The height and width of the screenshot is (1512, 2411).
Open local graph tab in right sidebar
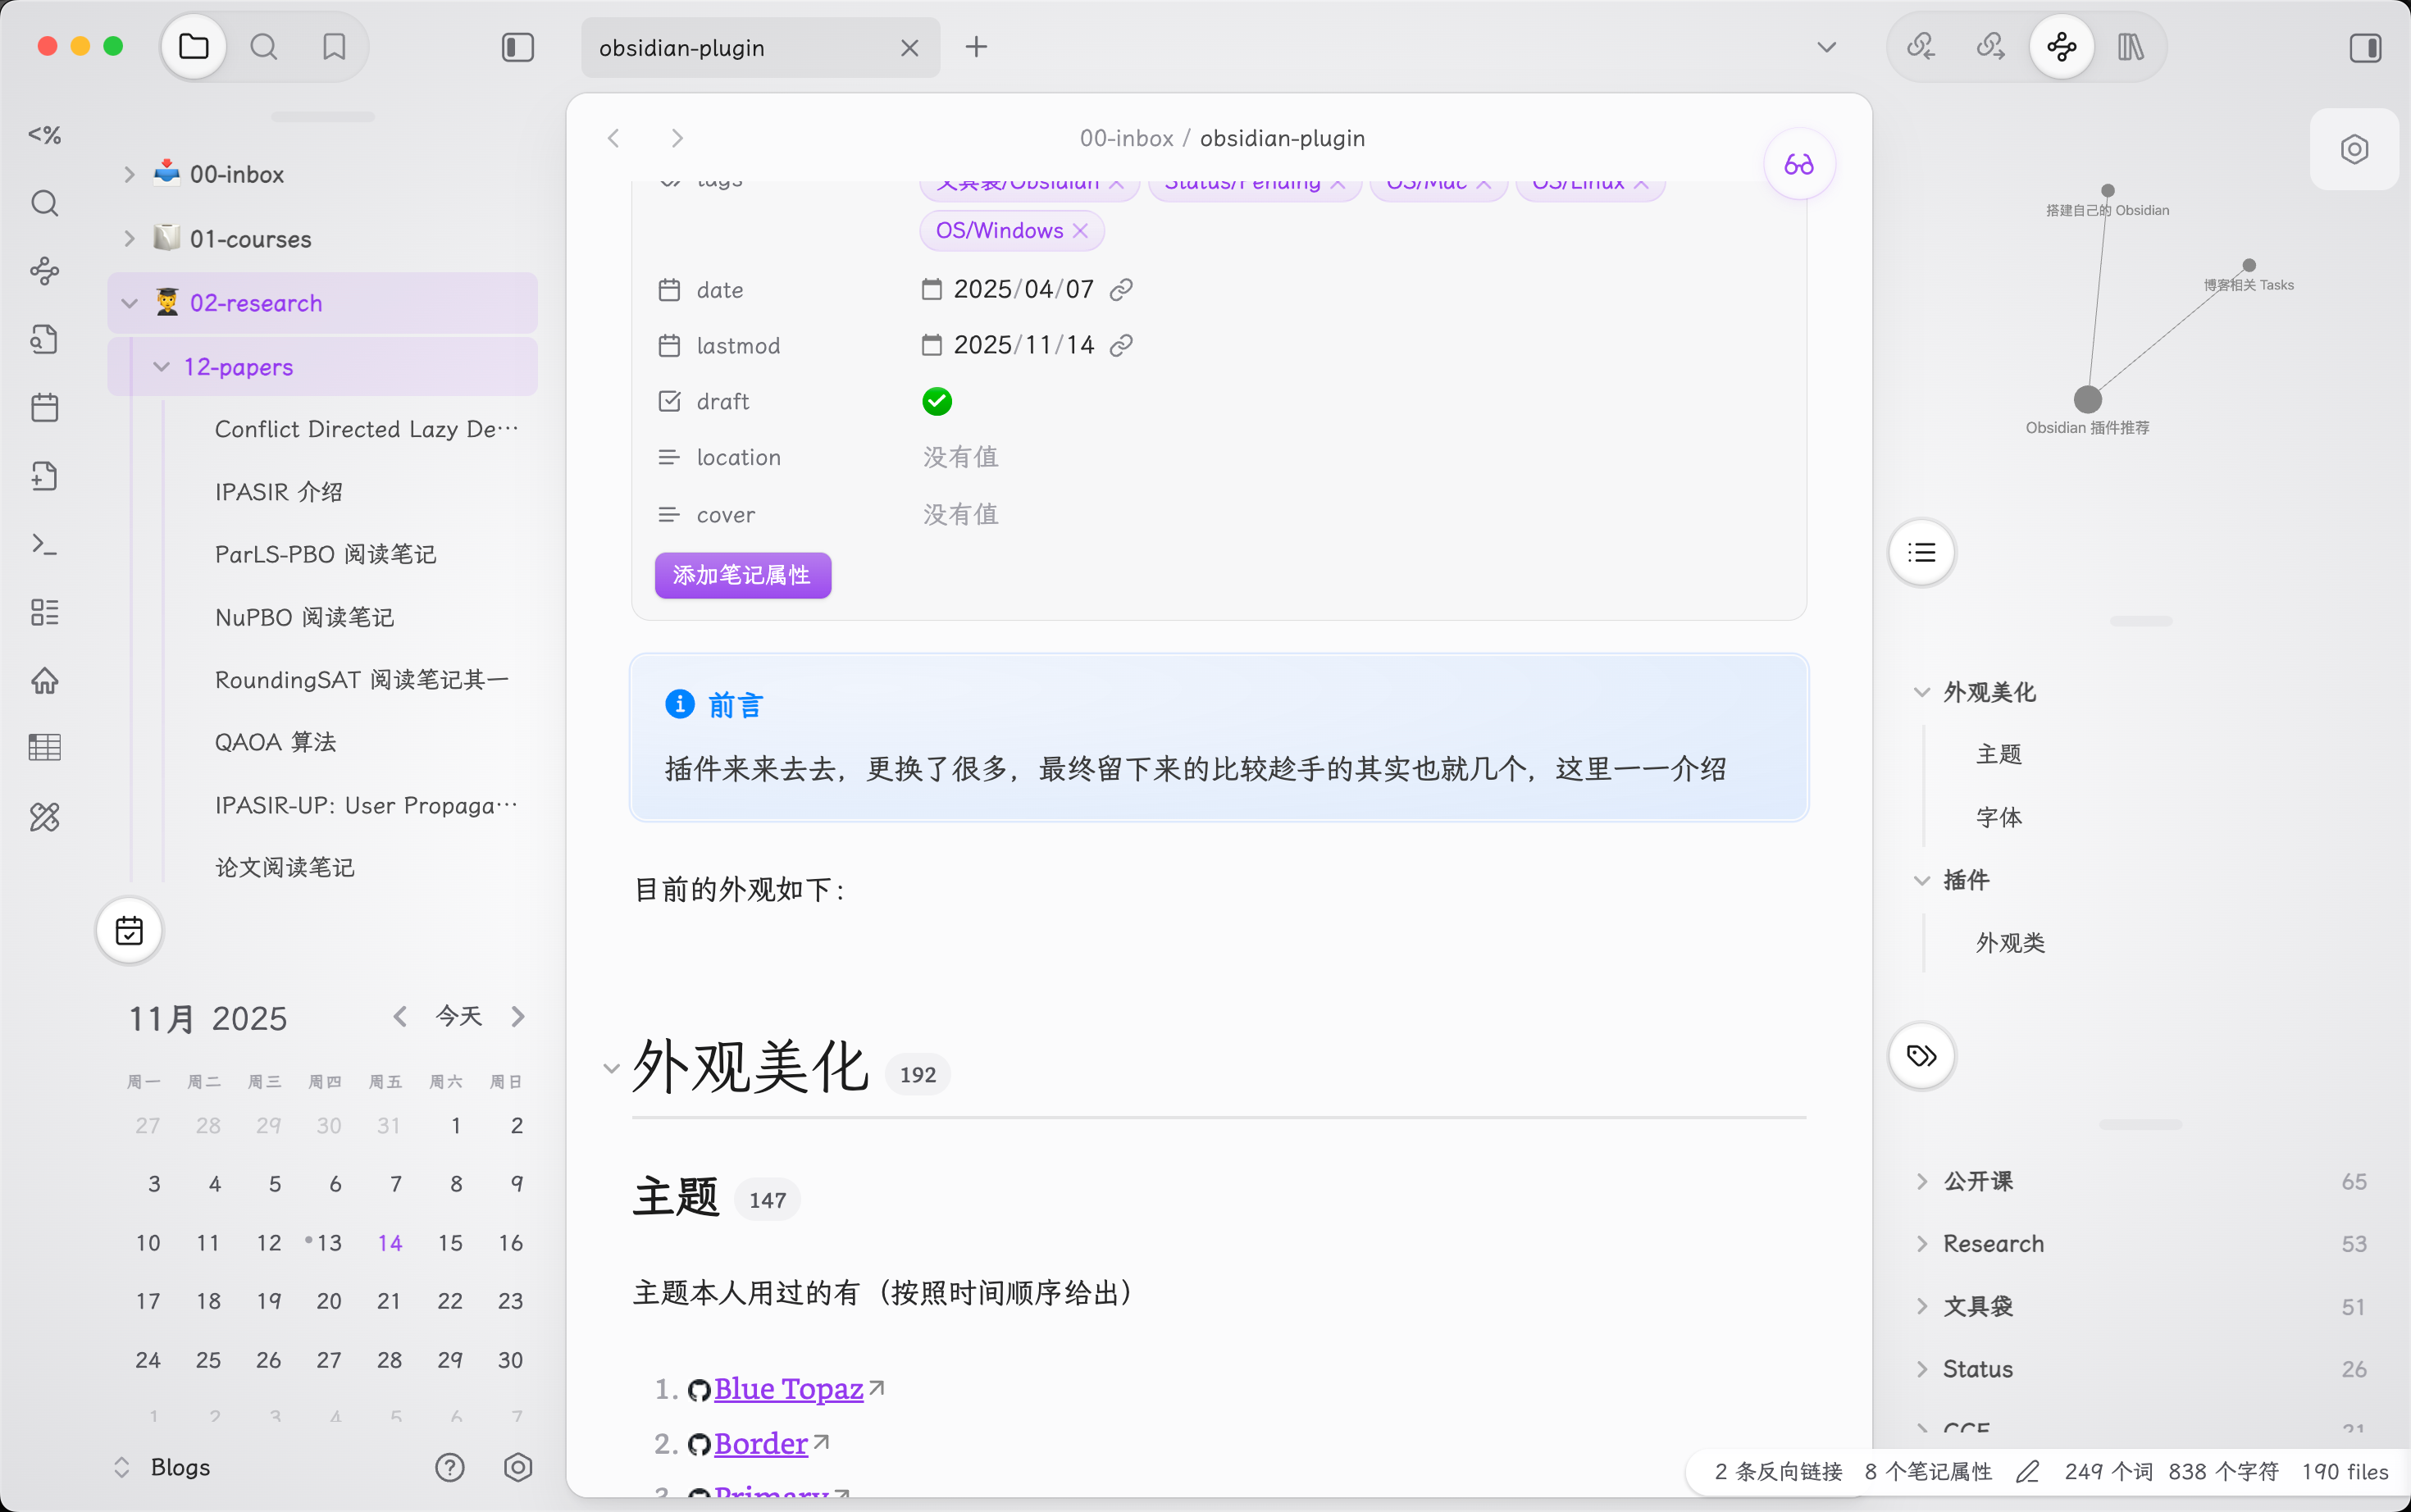click(x=2061, y=47)
